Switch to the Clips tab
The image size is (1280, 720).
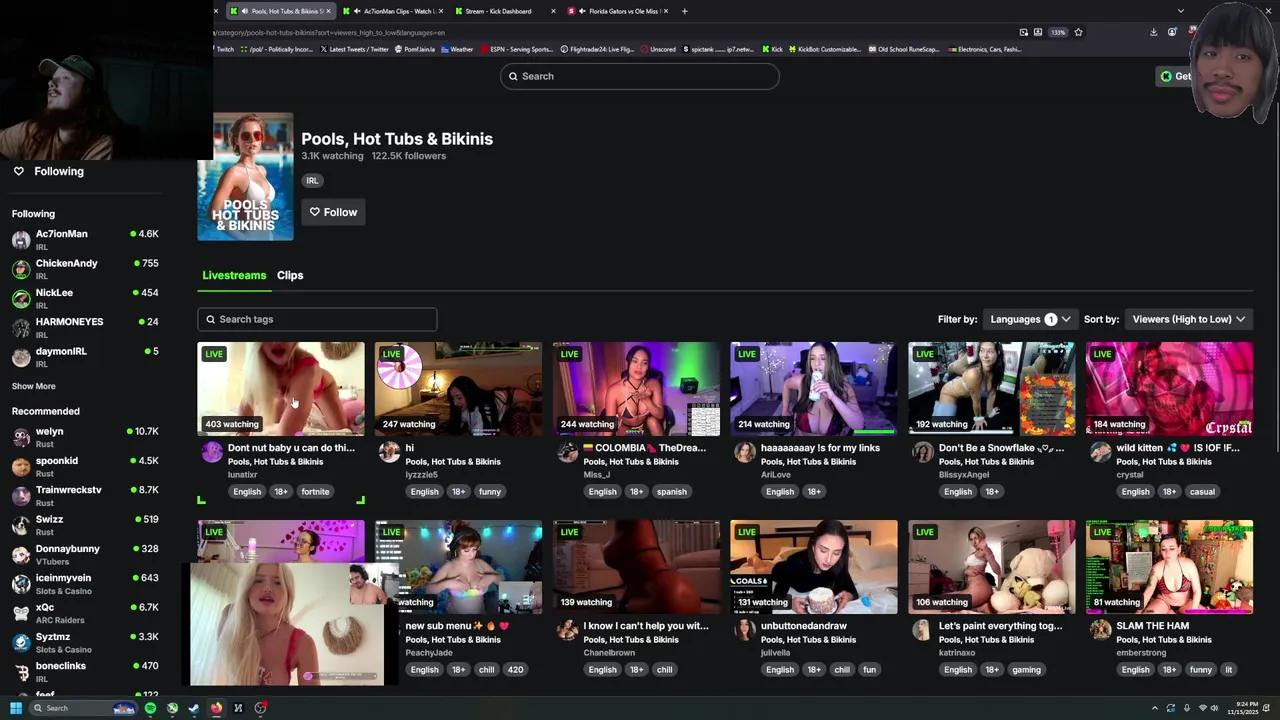click(290, 275)
